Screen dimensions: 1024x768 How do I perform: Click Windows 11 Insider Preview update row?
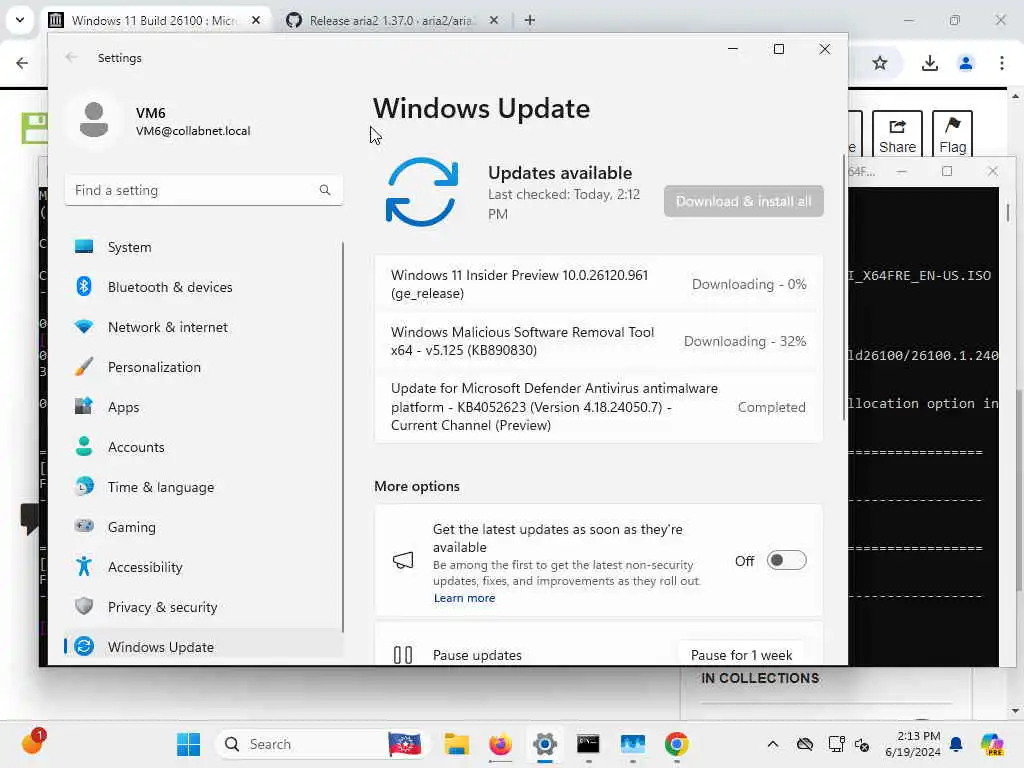[x=598, y=284]
